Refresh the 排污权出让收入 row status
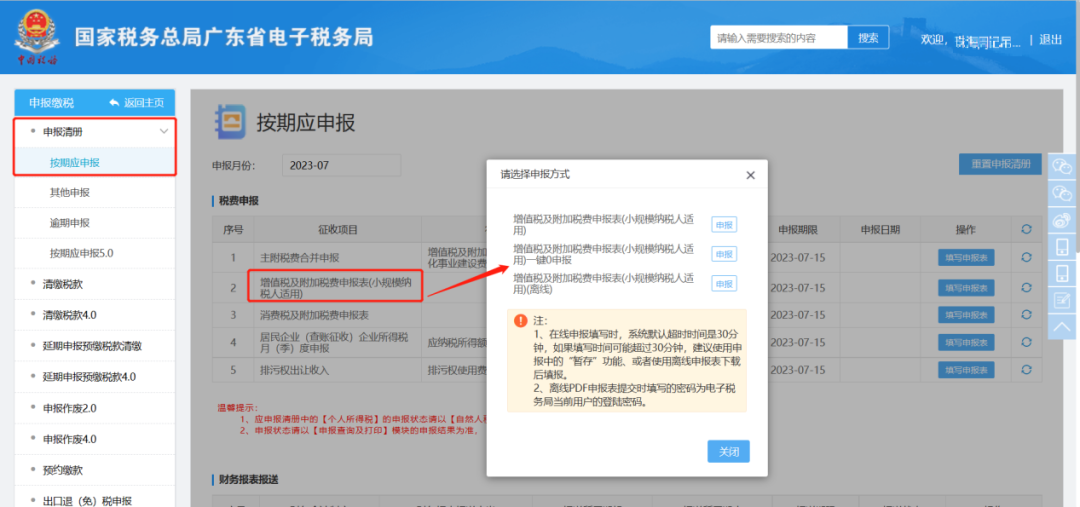 point(1026,369)
